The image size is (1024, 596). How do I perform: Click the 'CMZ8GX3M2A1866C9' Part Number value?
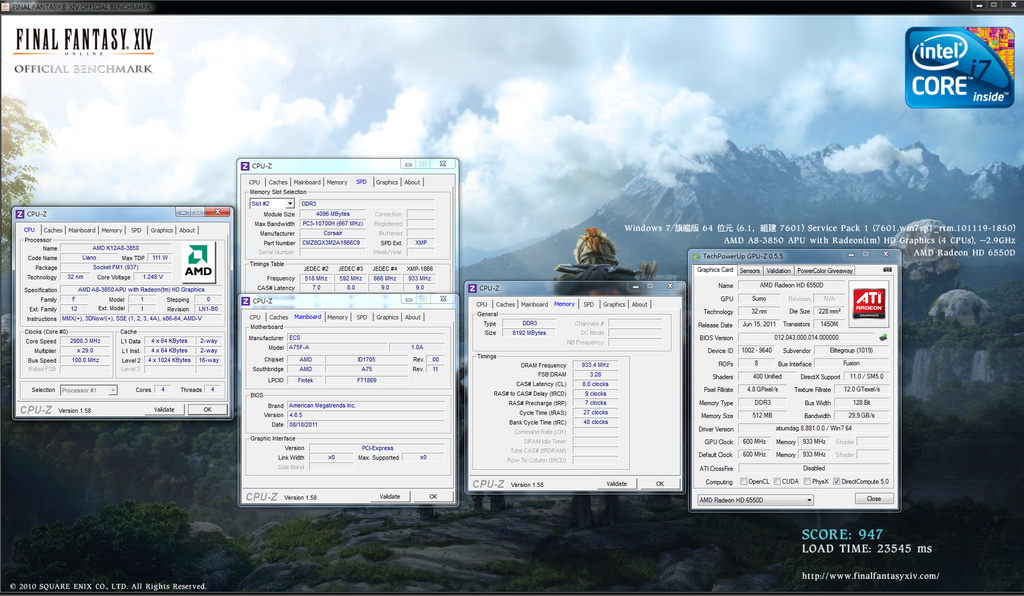[330, 243]
